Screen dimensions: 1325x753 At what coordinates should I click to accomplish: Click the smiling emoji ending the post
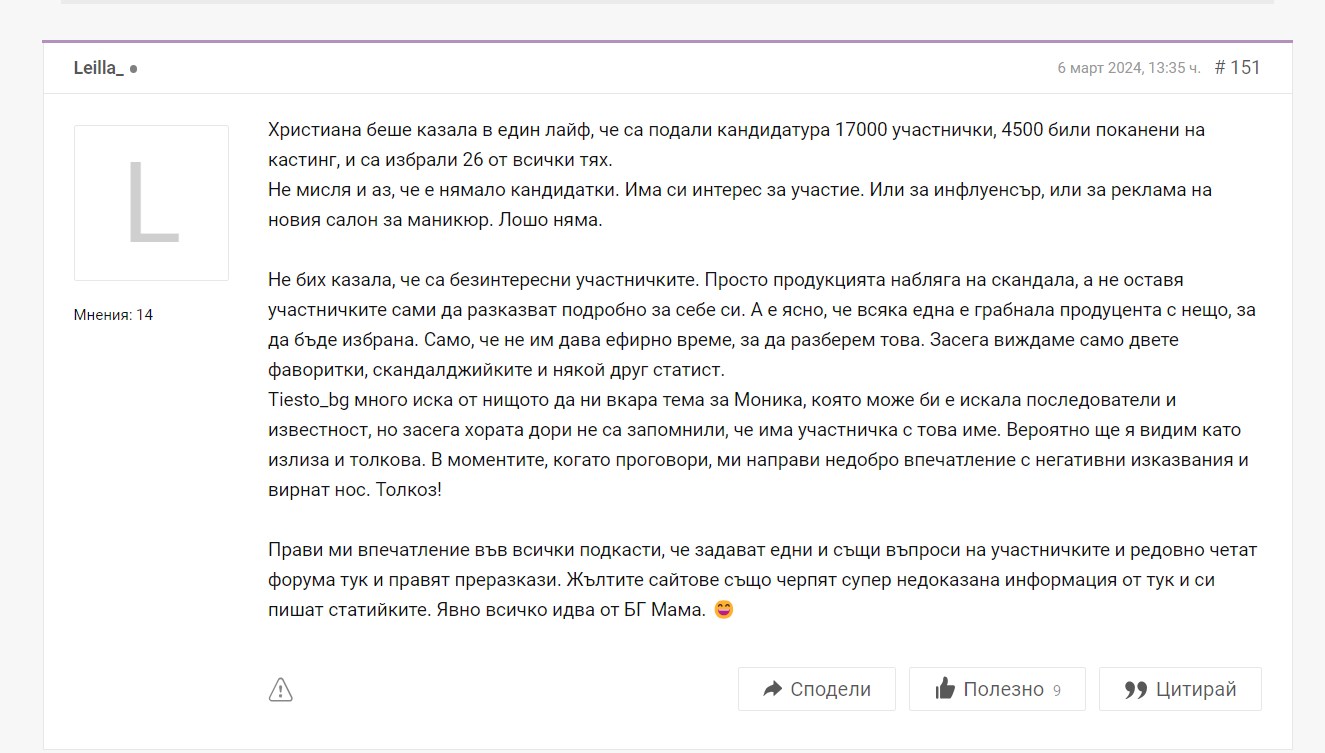[724, 610]
